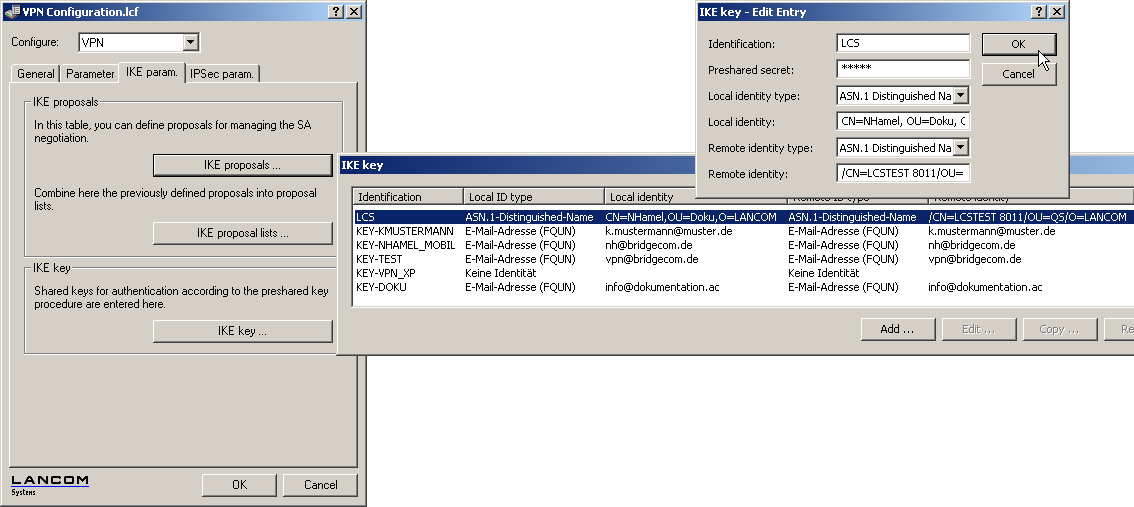1134x507 pixels.
Task: Select the KEY-KMUSTERMANN row in the list
Action: [x=404, y=231]
